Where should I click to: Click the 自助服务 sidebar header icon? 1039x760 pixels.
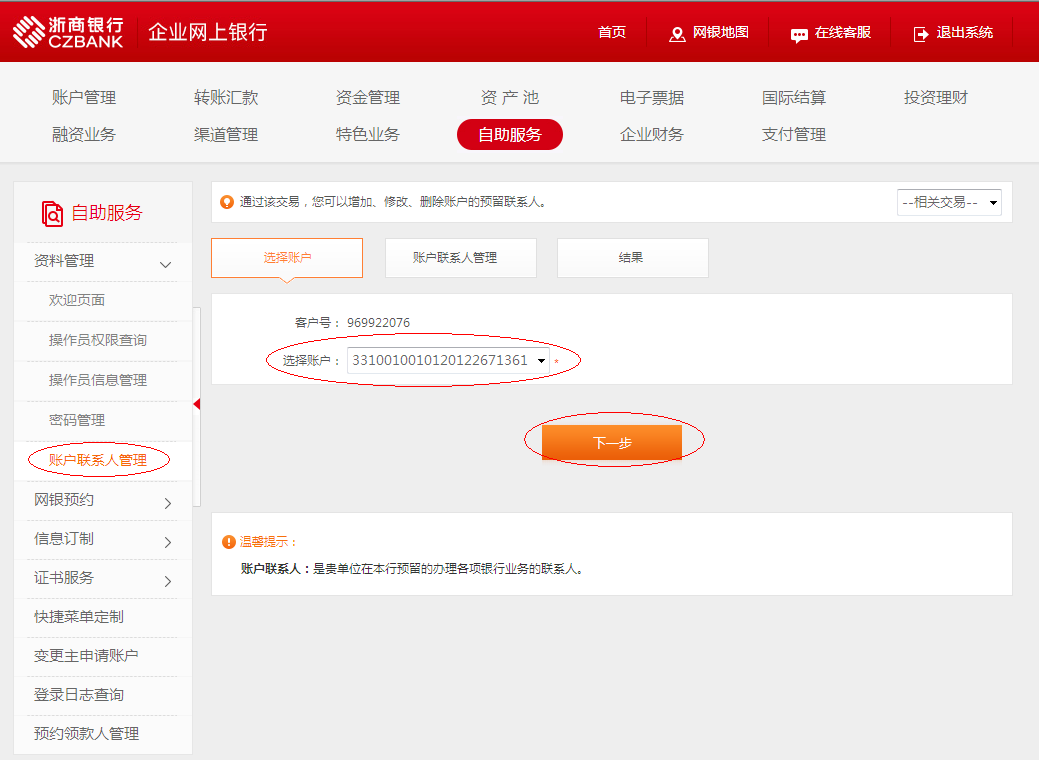52,213
